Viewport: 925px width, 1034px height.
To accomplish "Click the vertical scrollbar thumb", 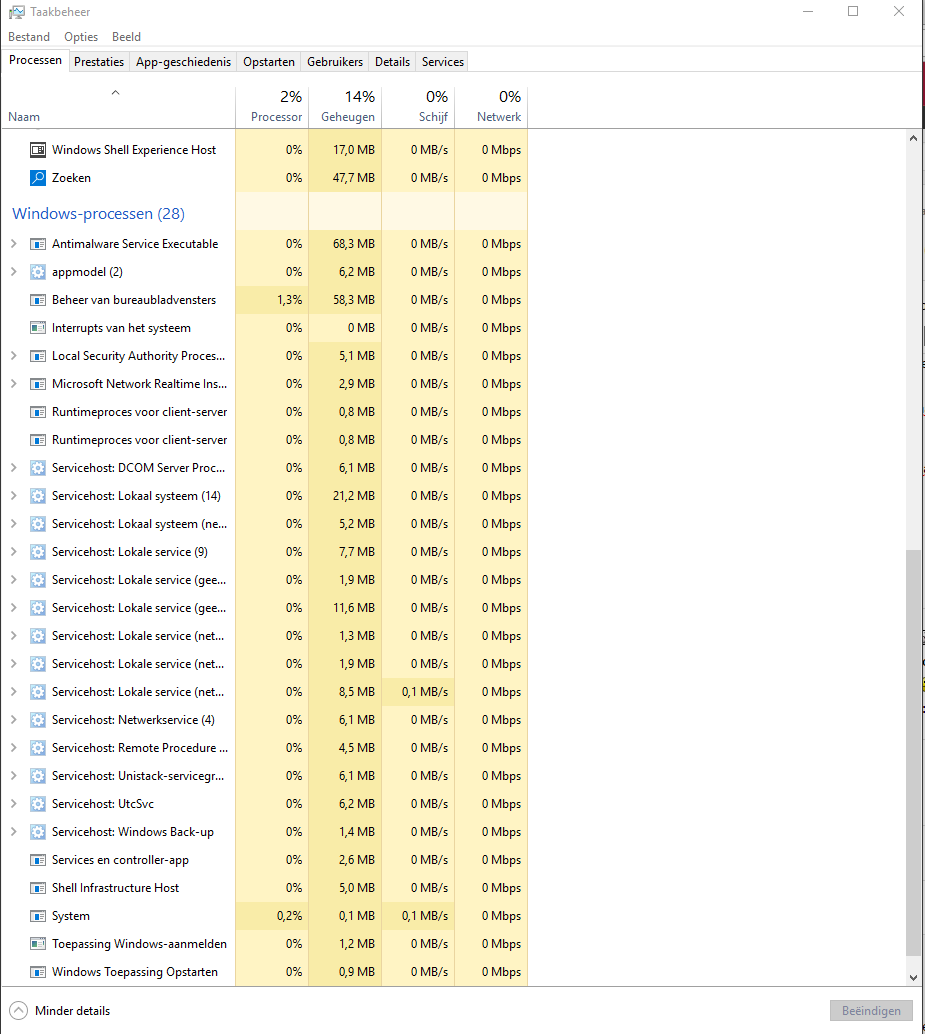I will click(913, 752).
